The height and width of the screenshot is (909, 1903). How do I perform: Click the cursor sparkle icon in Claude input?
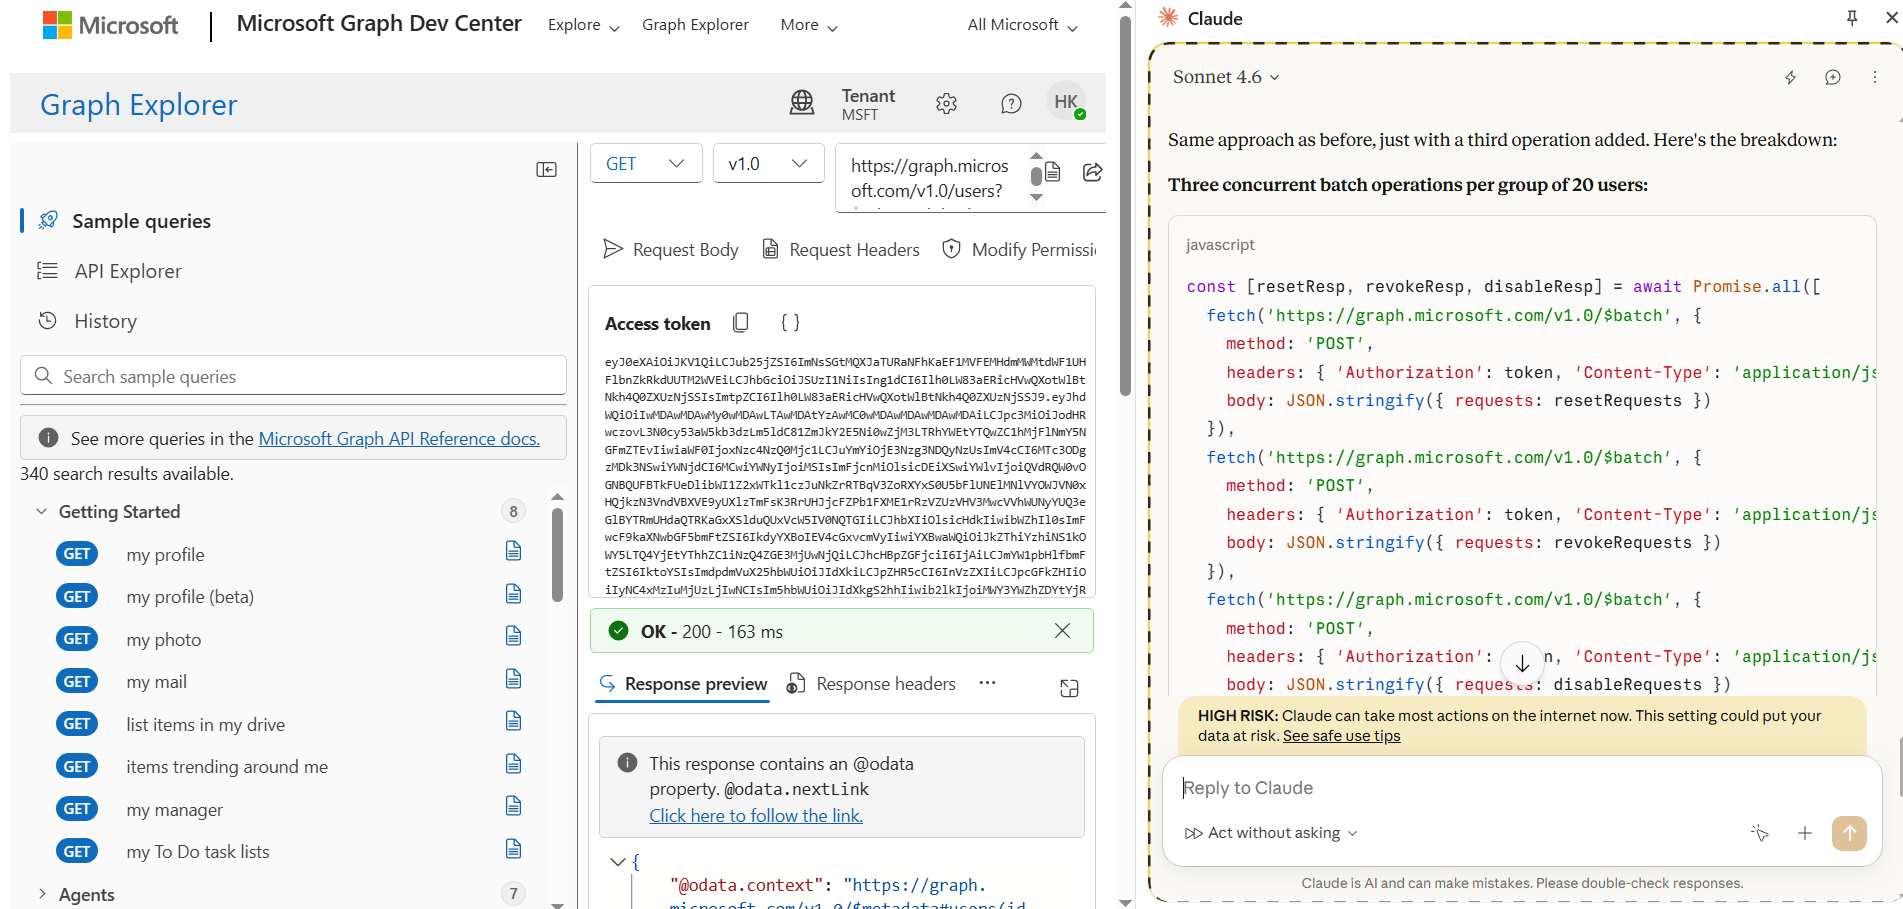(x=1760, y=833)
